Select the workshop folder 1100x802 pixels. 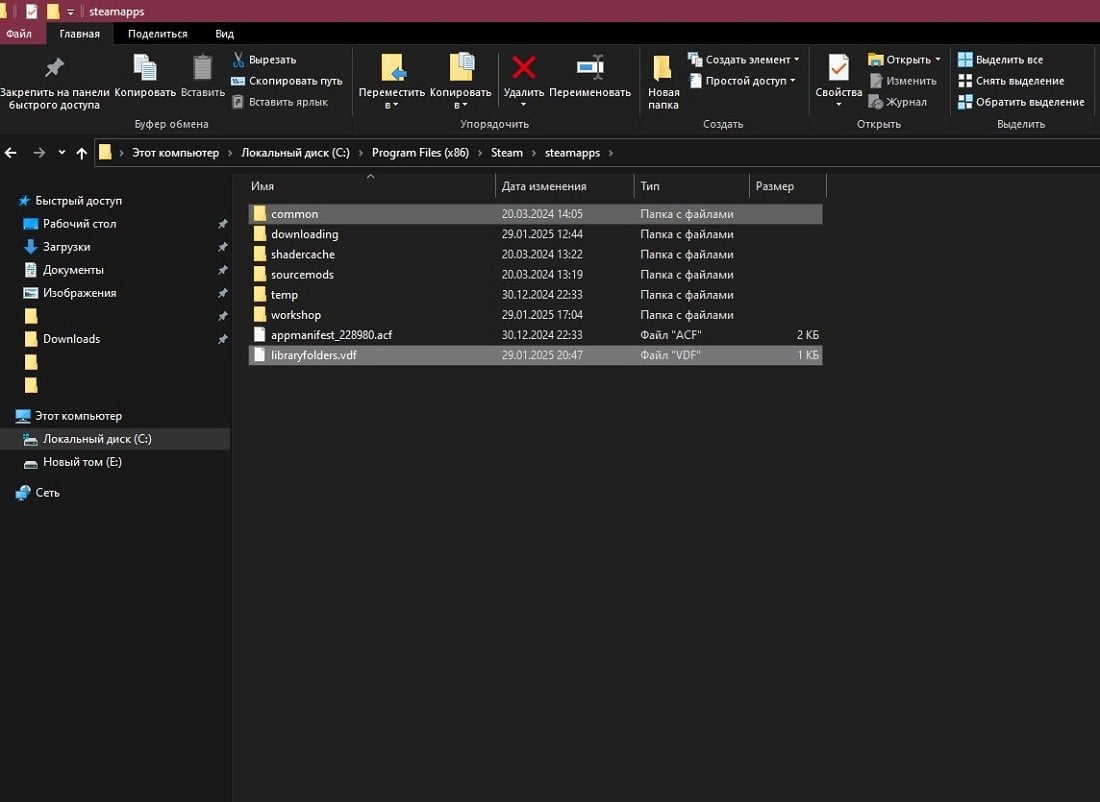click(535, 314)
